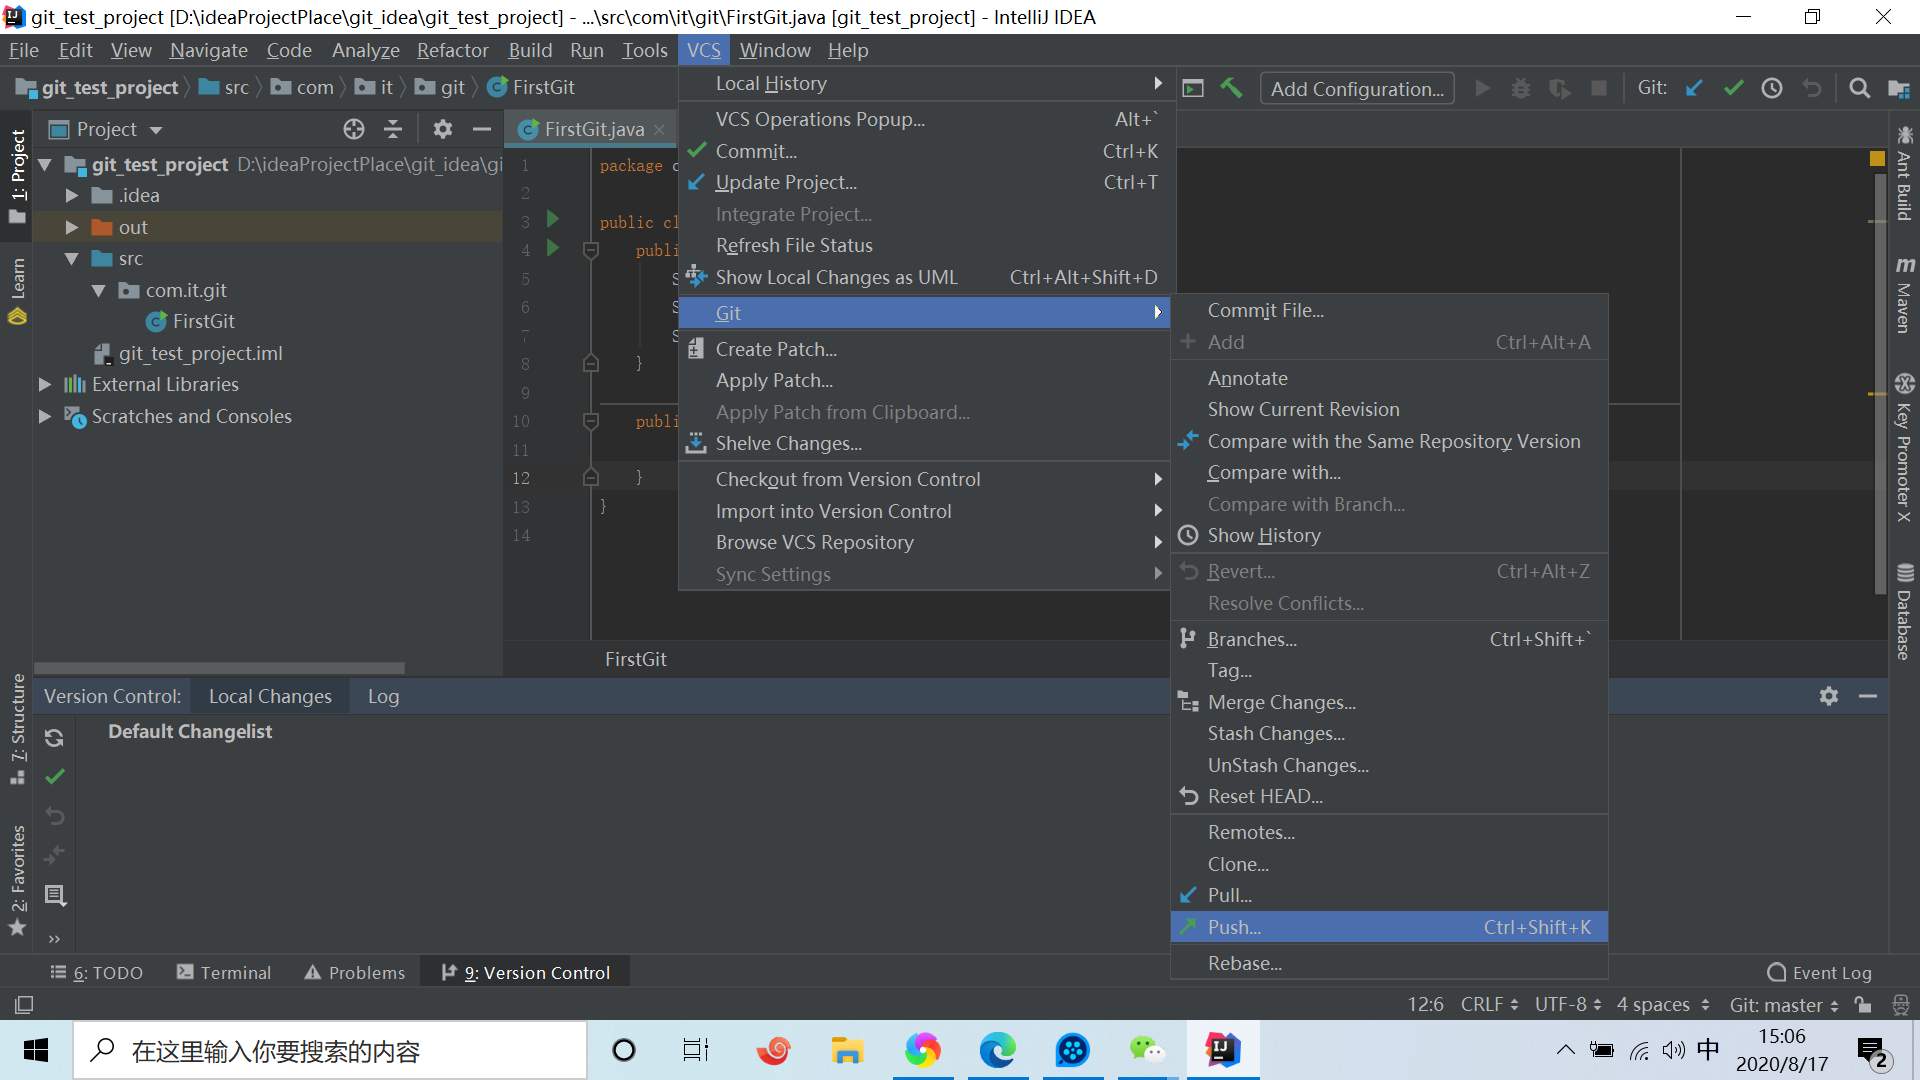
Task: Open the Terminal tool window
Action: pos(224,972)
